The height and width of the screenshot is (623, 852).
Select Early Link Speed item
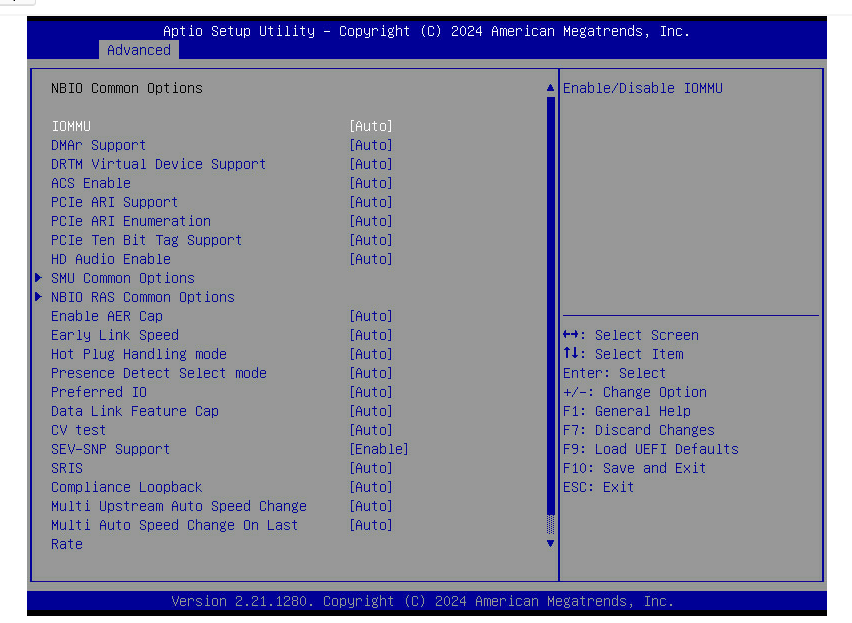coord(114,335)
